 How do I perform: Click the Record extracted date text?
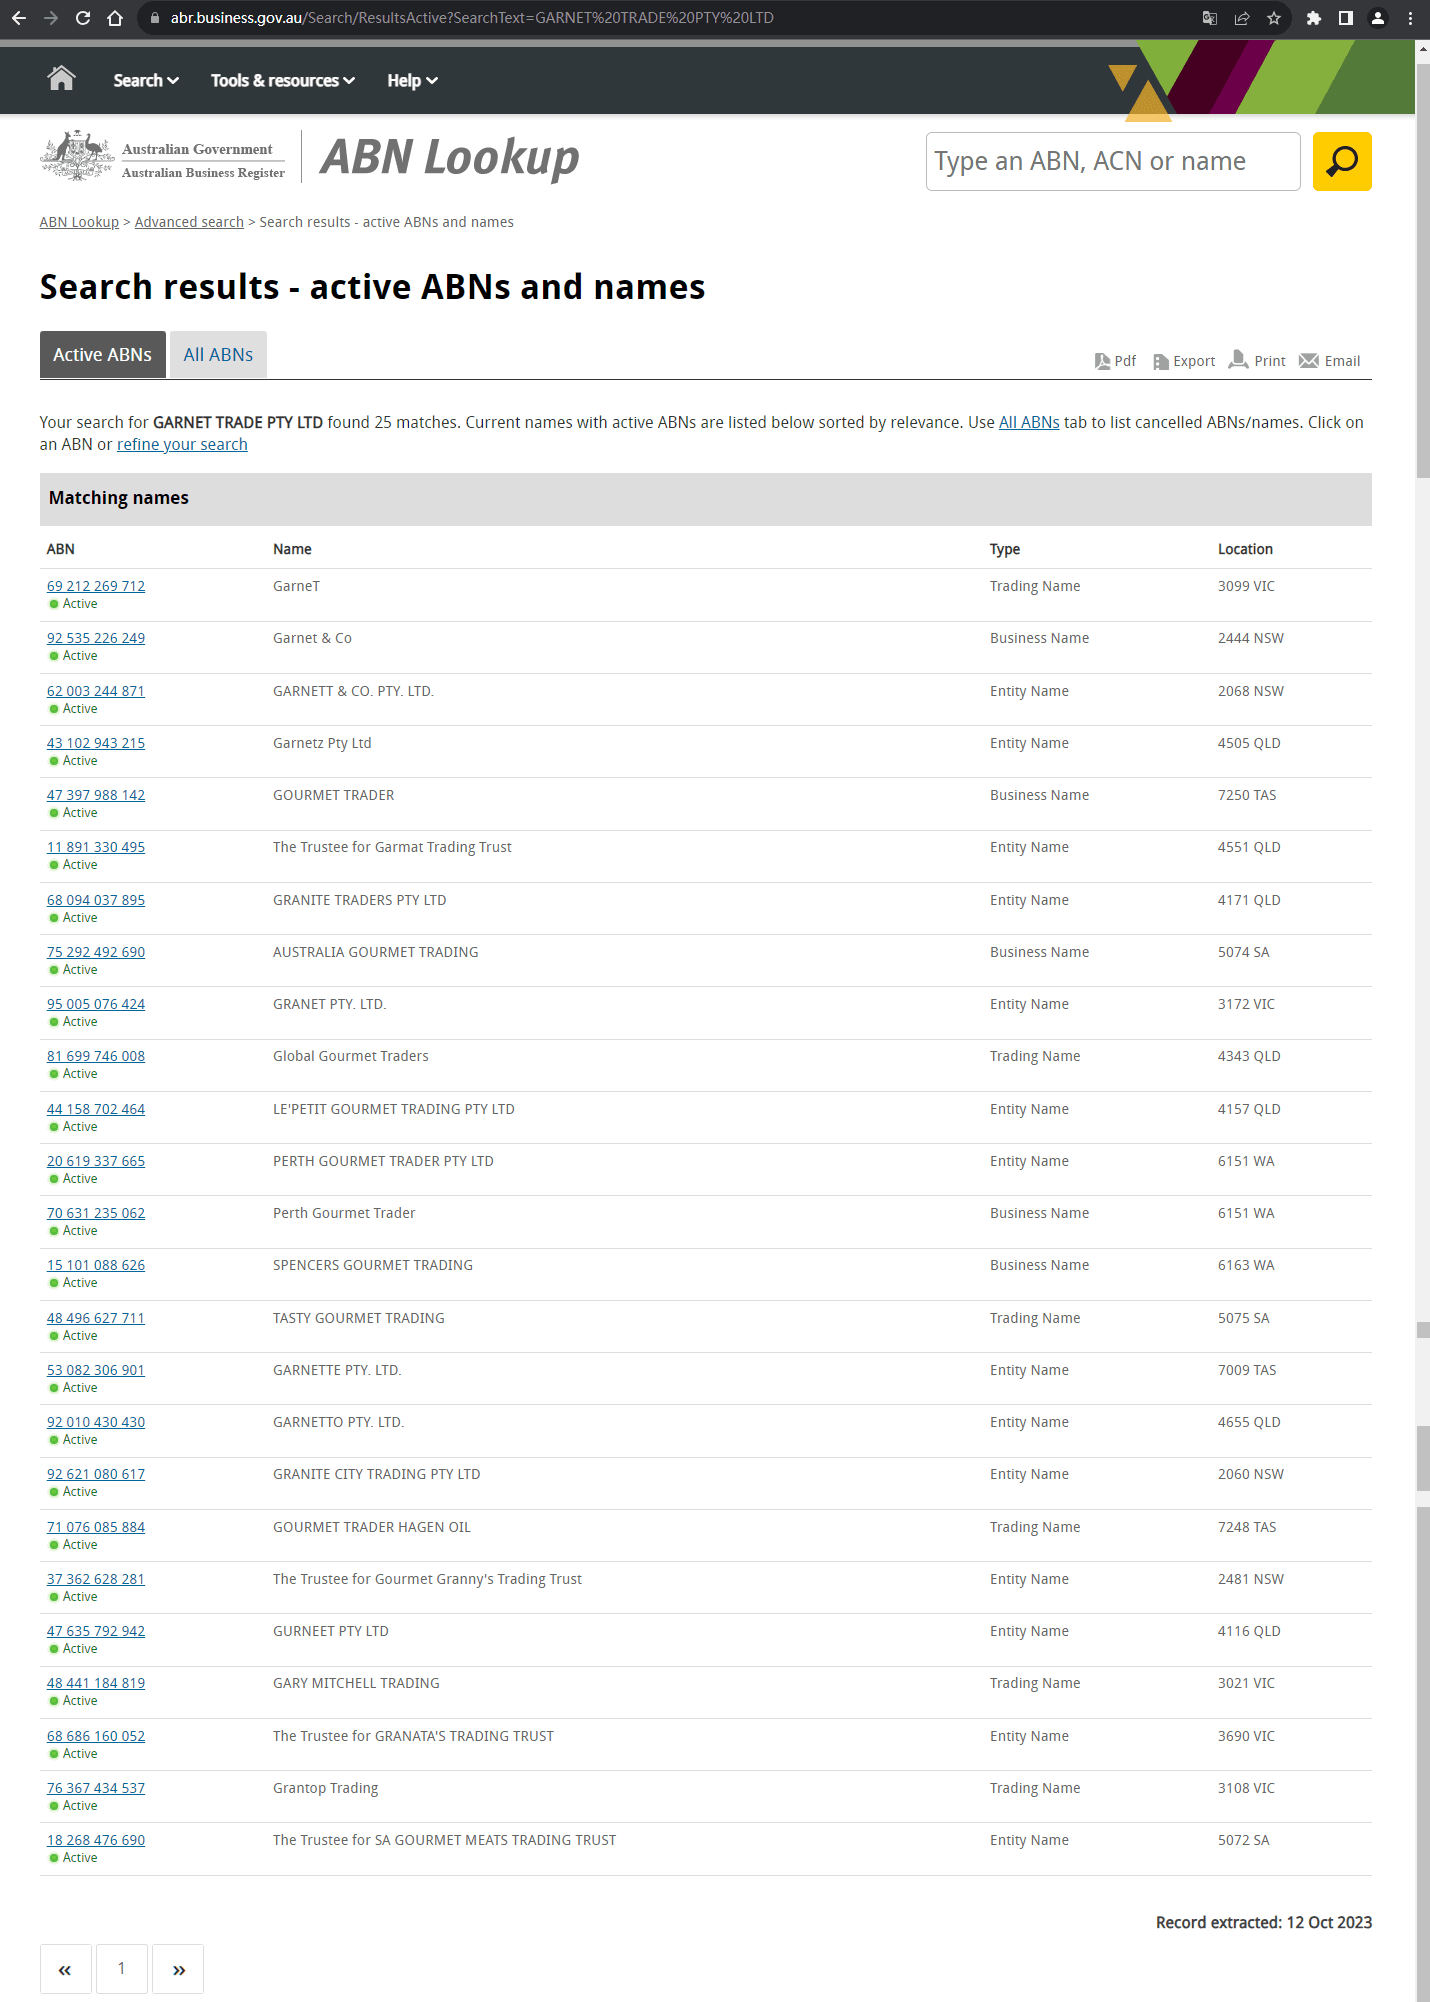click(1264, 1922)
